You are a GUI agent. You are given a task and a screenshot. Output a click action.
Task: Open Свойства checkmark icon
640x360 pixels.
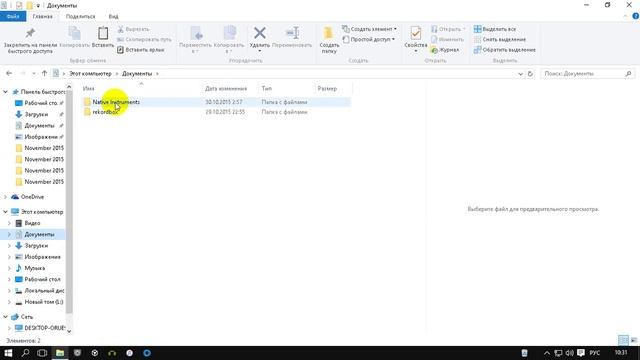point(416,33)
